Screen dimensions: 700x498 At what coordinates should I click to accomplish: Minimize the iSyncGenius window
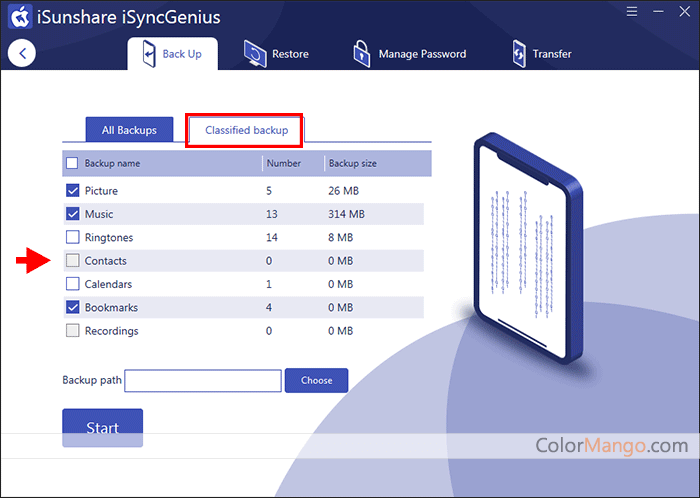[x=656, y=15]
